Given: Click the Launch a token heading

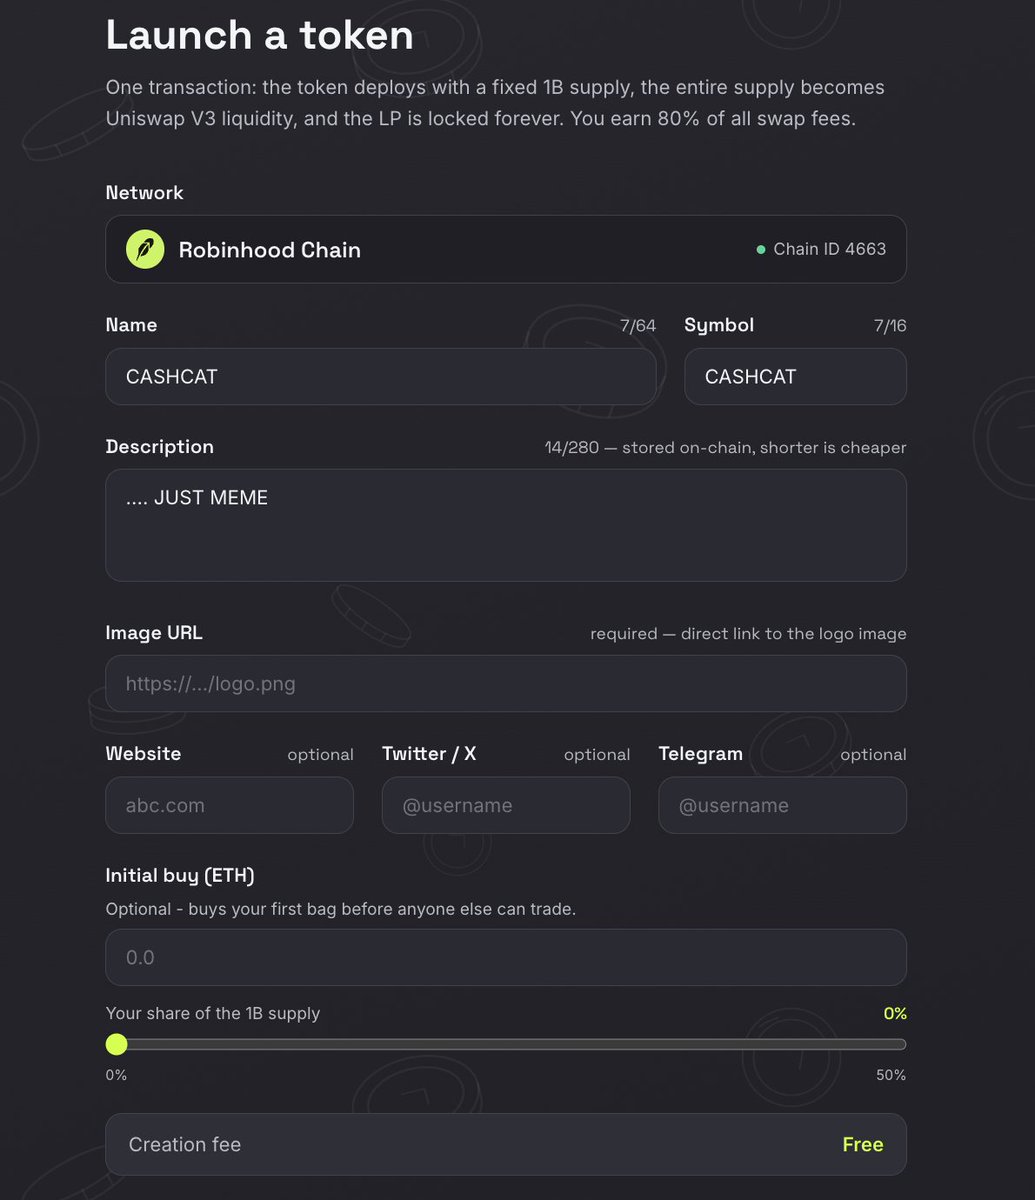Looking at the screenshot, I should (x=260, y=35).
